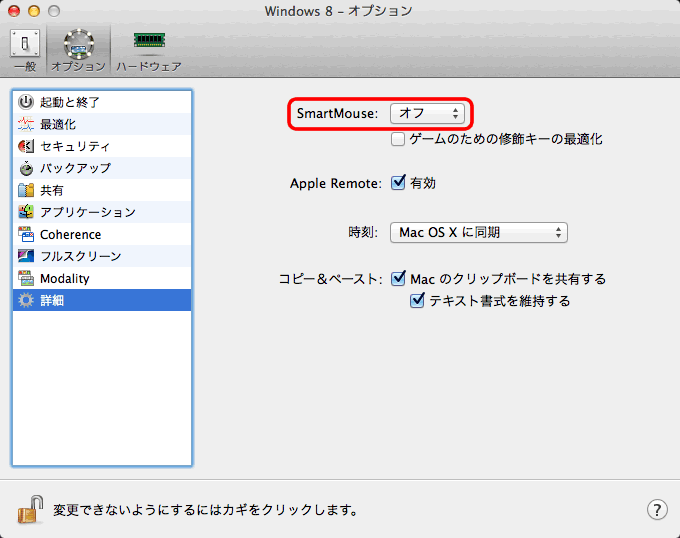Open the 一般 (General) toolbar tab
Viewport: 680px width, 538px height.
(25, 50)
